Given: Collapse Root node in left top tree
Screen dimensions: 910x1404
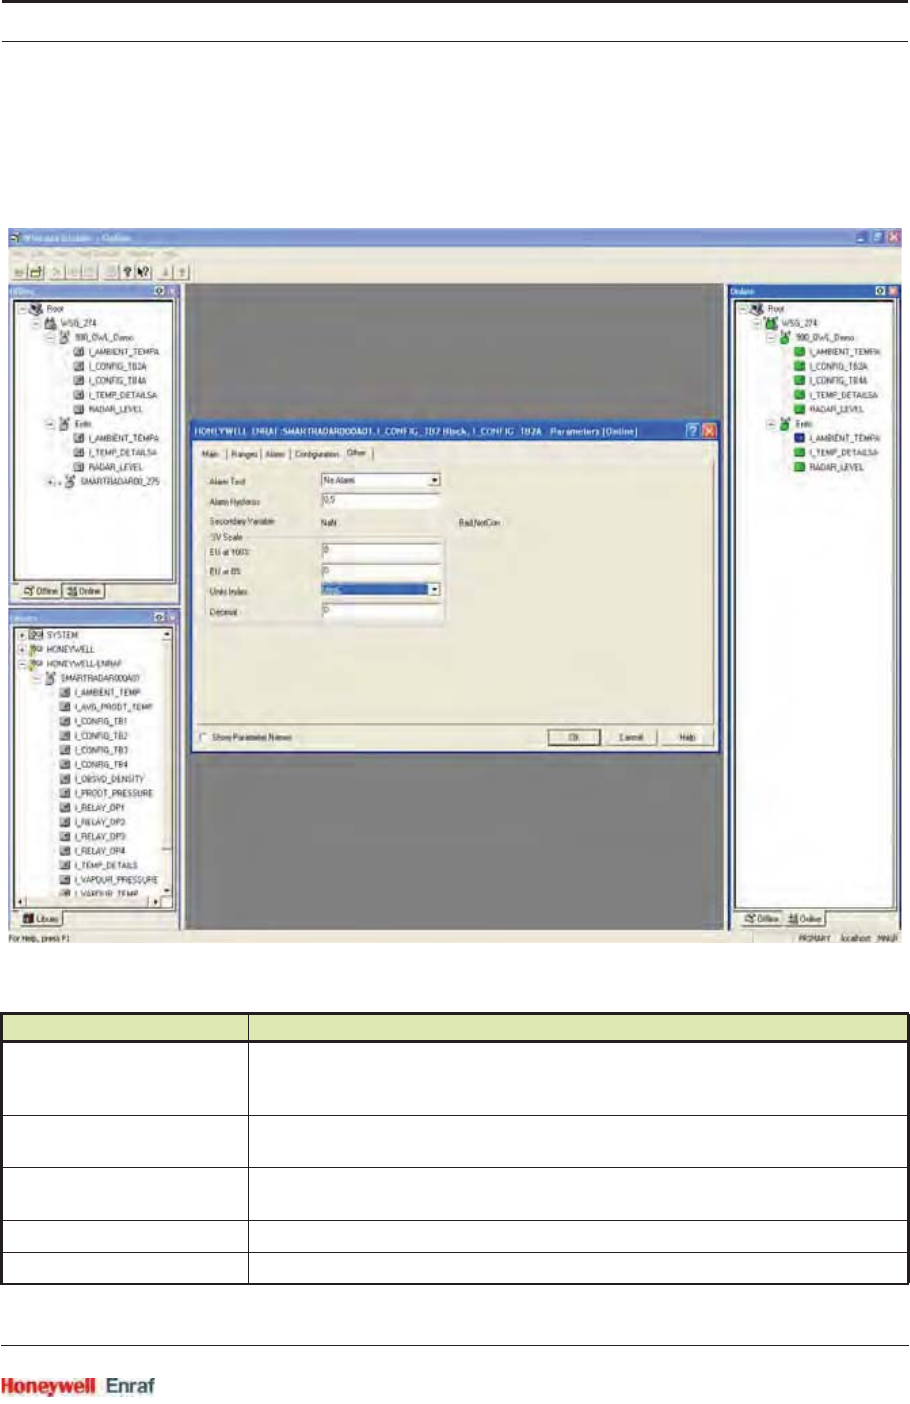Looking at the screenshot, I should point(22,309).
